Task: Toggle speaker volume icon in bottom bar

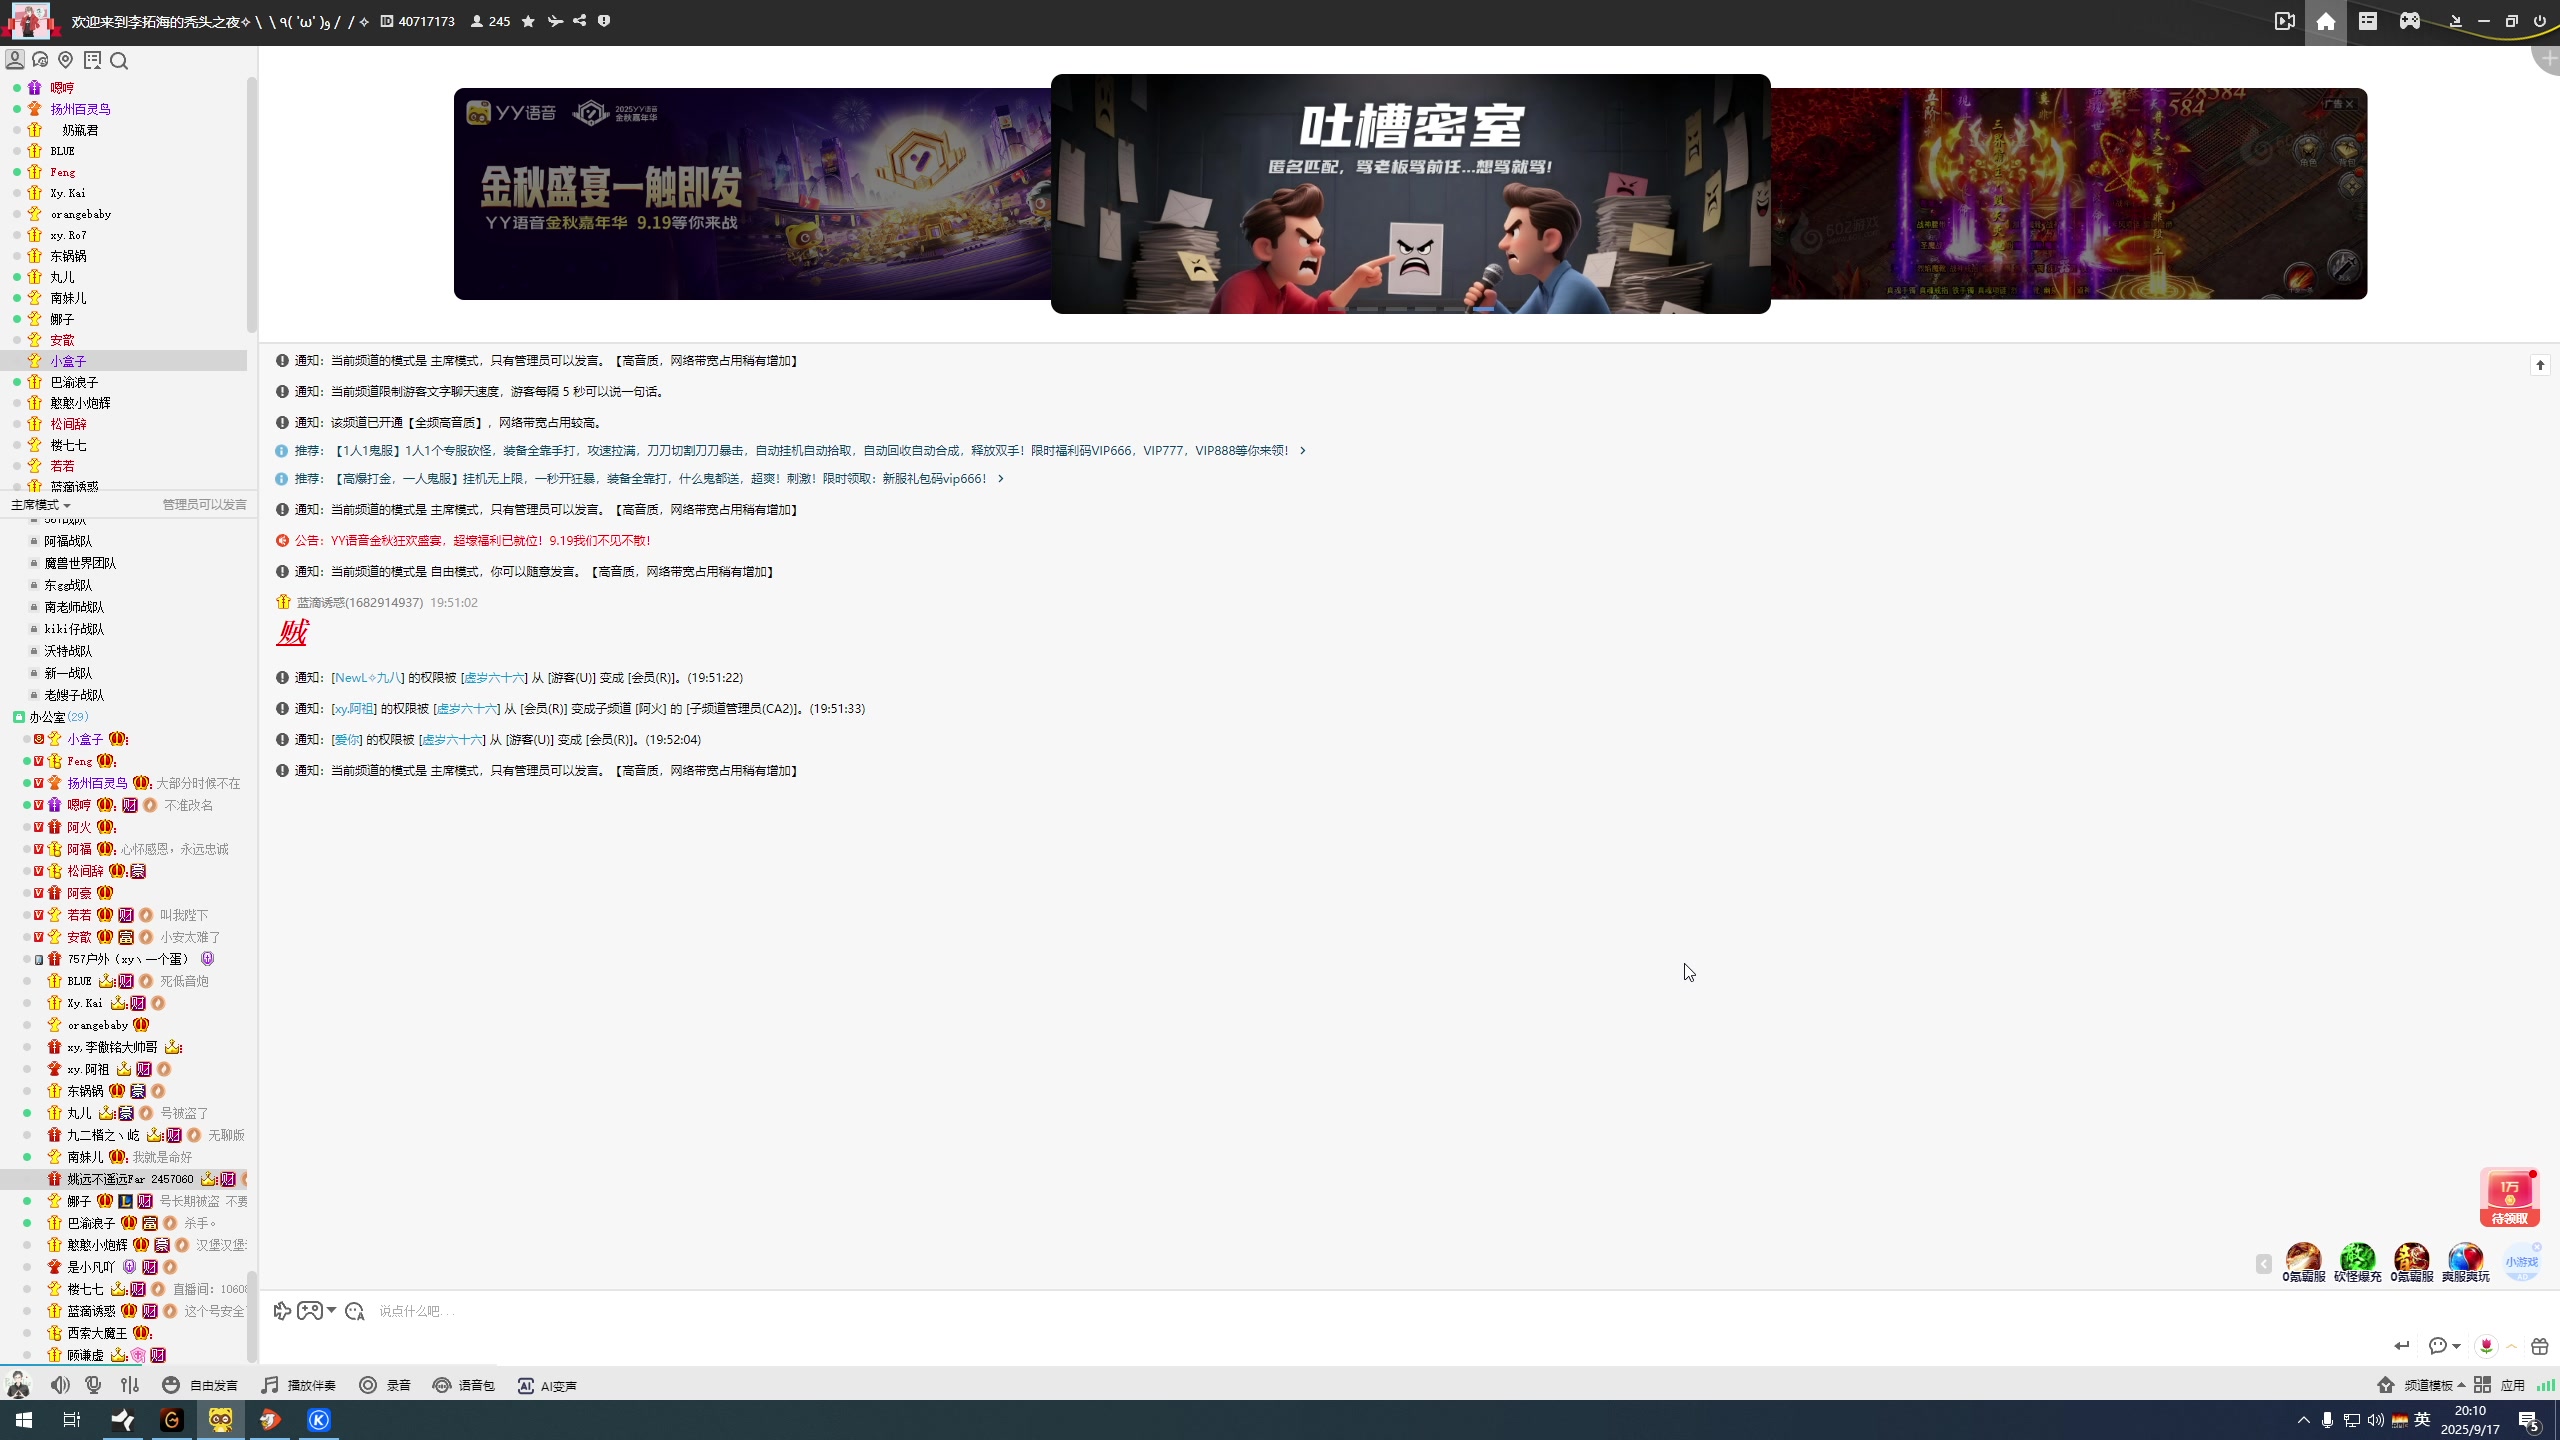Action: pos(61,1385)
